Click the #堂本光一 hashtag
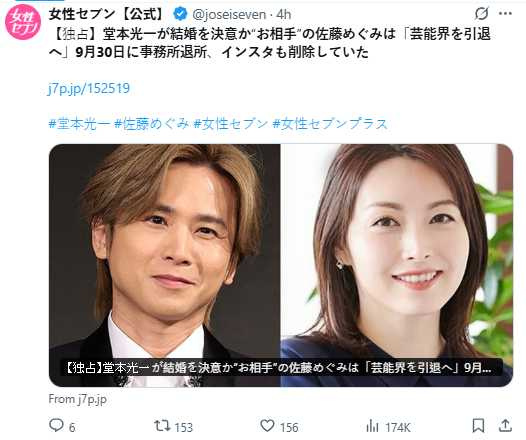The width and height of the screenshot is (526, 440). pyautogui.click(x=79, y=124)
